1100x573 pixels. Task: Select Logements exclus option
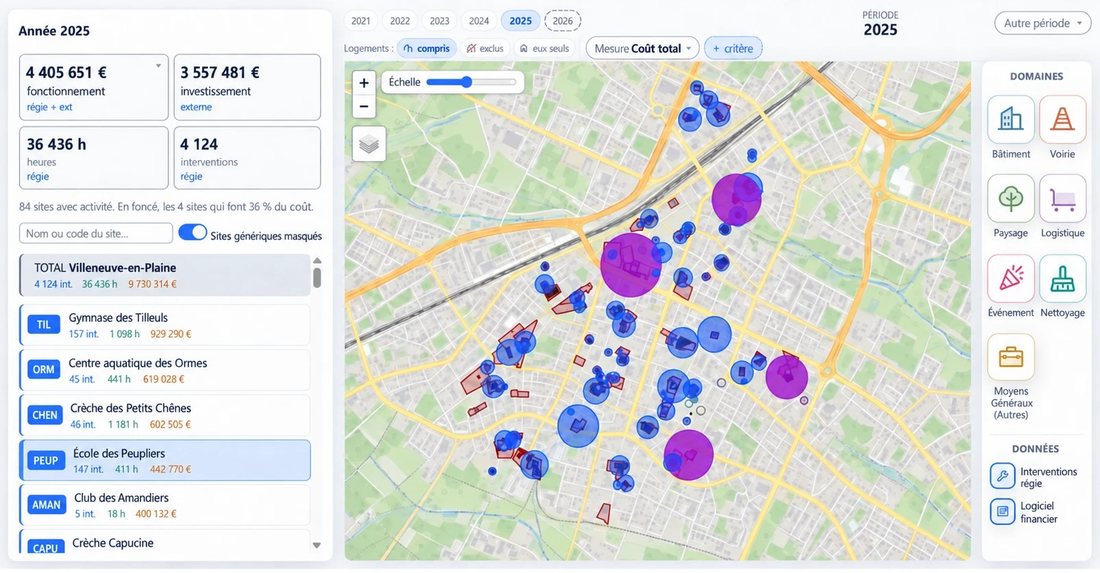(485, 48)
